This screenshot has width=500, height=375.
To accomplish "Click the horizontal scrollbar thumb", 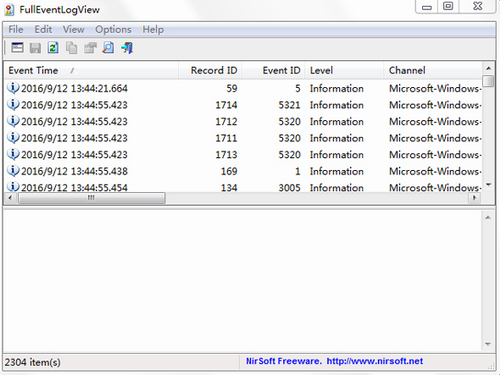I will [91, 198].
